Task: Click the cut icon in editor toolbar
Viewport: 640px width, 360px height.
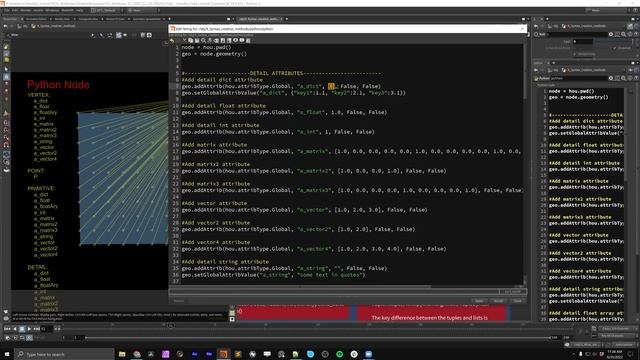Action: point(184,40)
